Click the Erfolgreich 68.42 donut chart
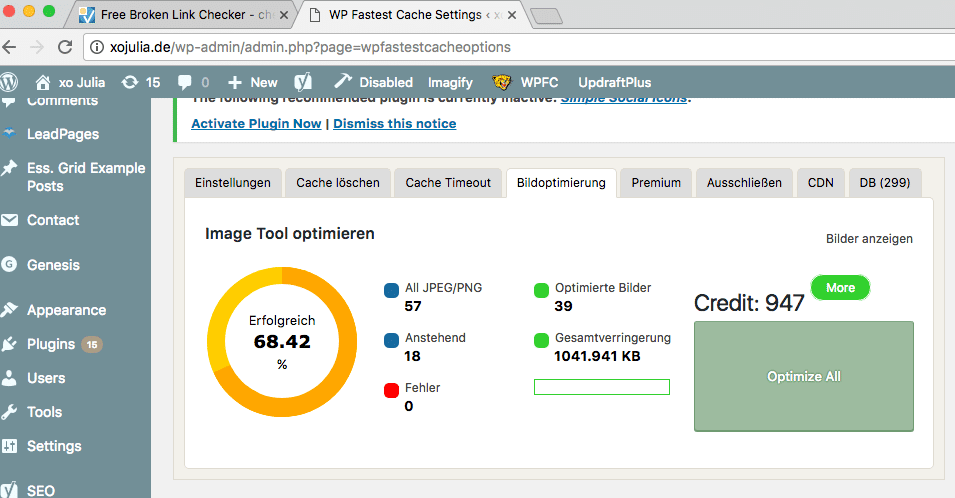The image size is (955, 498). (x=282, y=342)
